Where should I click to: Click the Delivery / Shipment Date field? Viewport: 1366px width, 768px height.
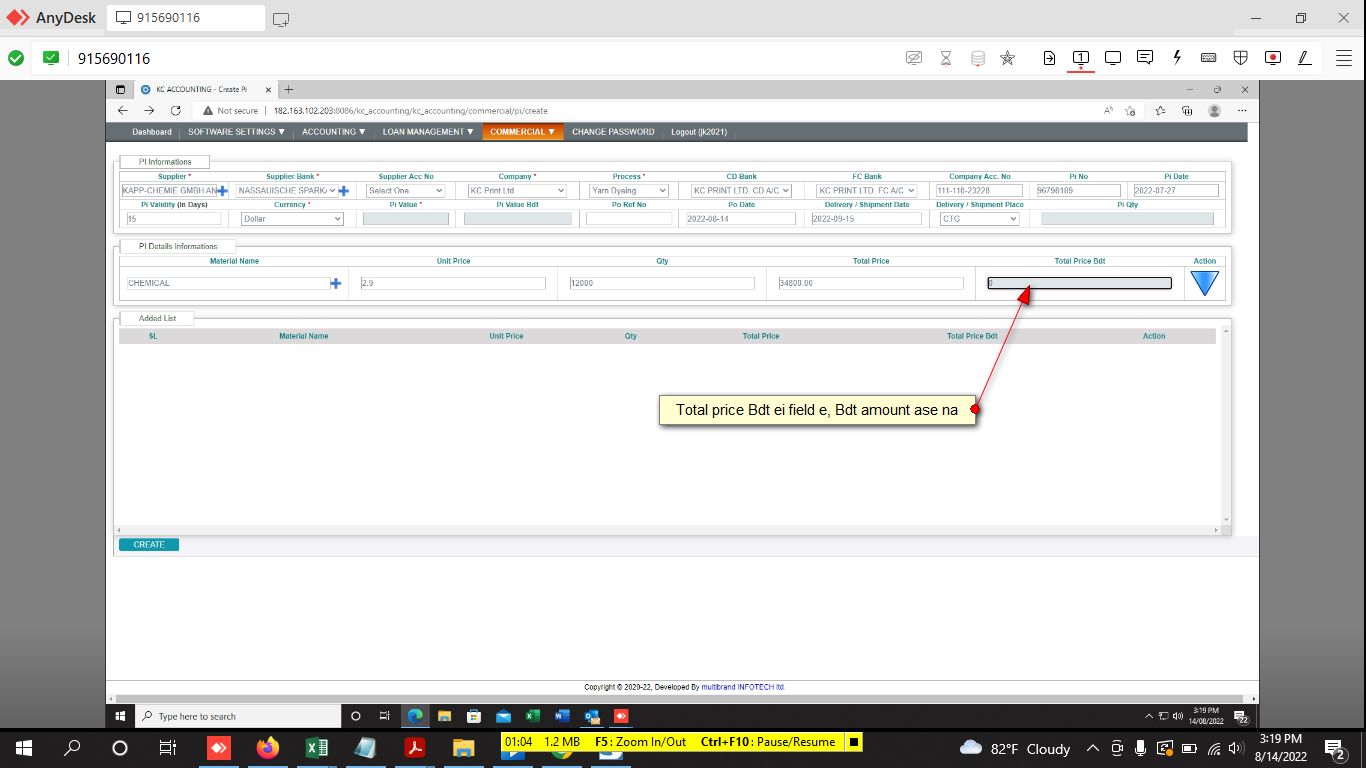[x=866, y=218]
